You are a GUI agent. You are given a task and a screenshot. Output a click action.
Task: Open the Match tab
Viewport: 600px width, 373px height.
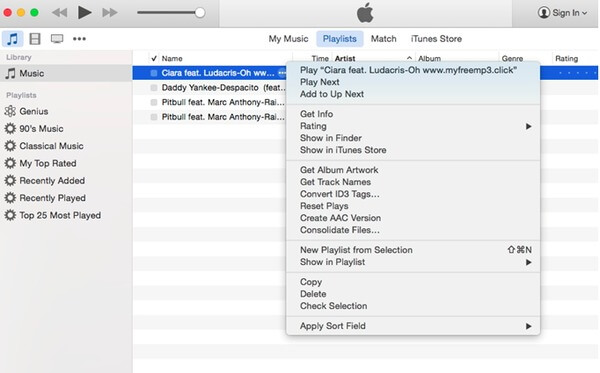click(x=383, y=39)
